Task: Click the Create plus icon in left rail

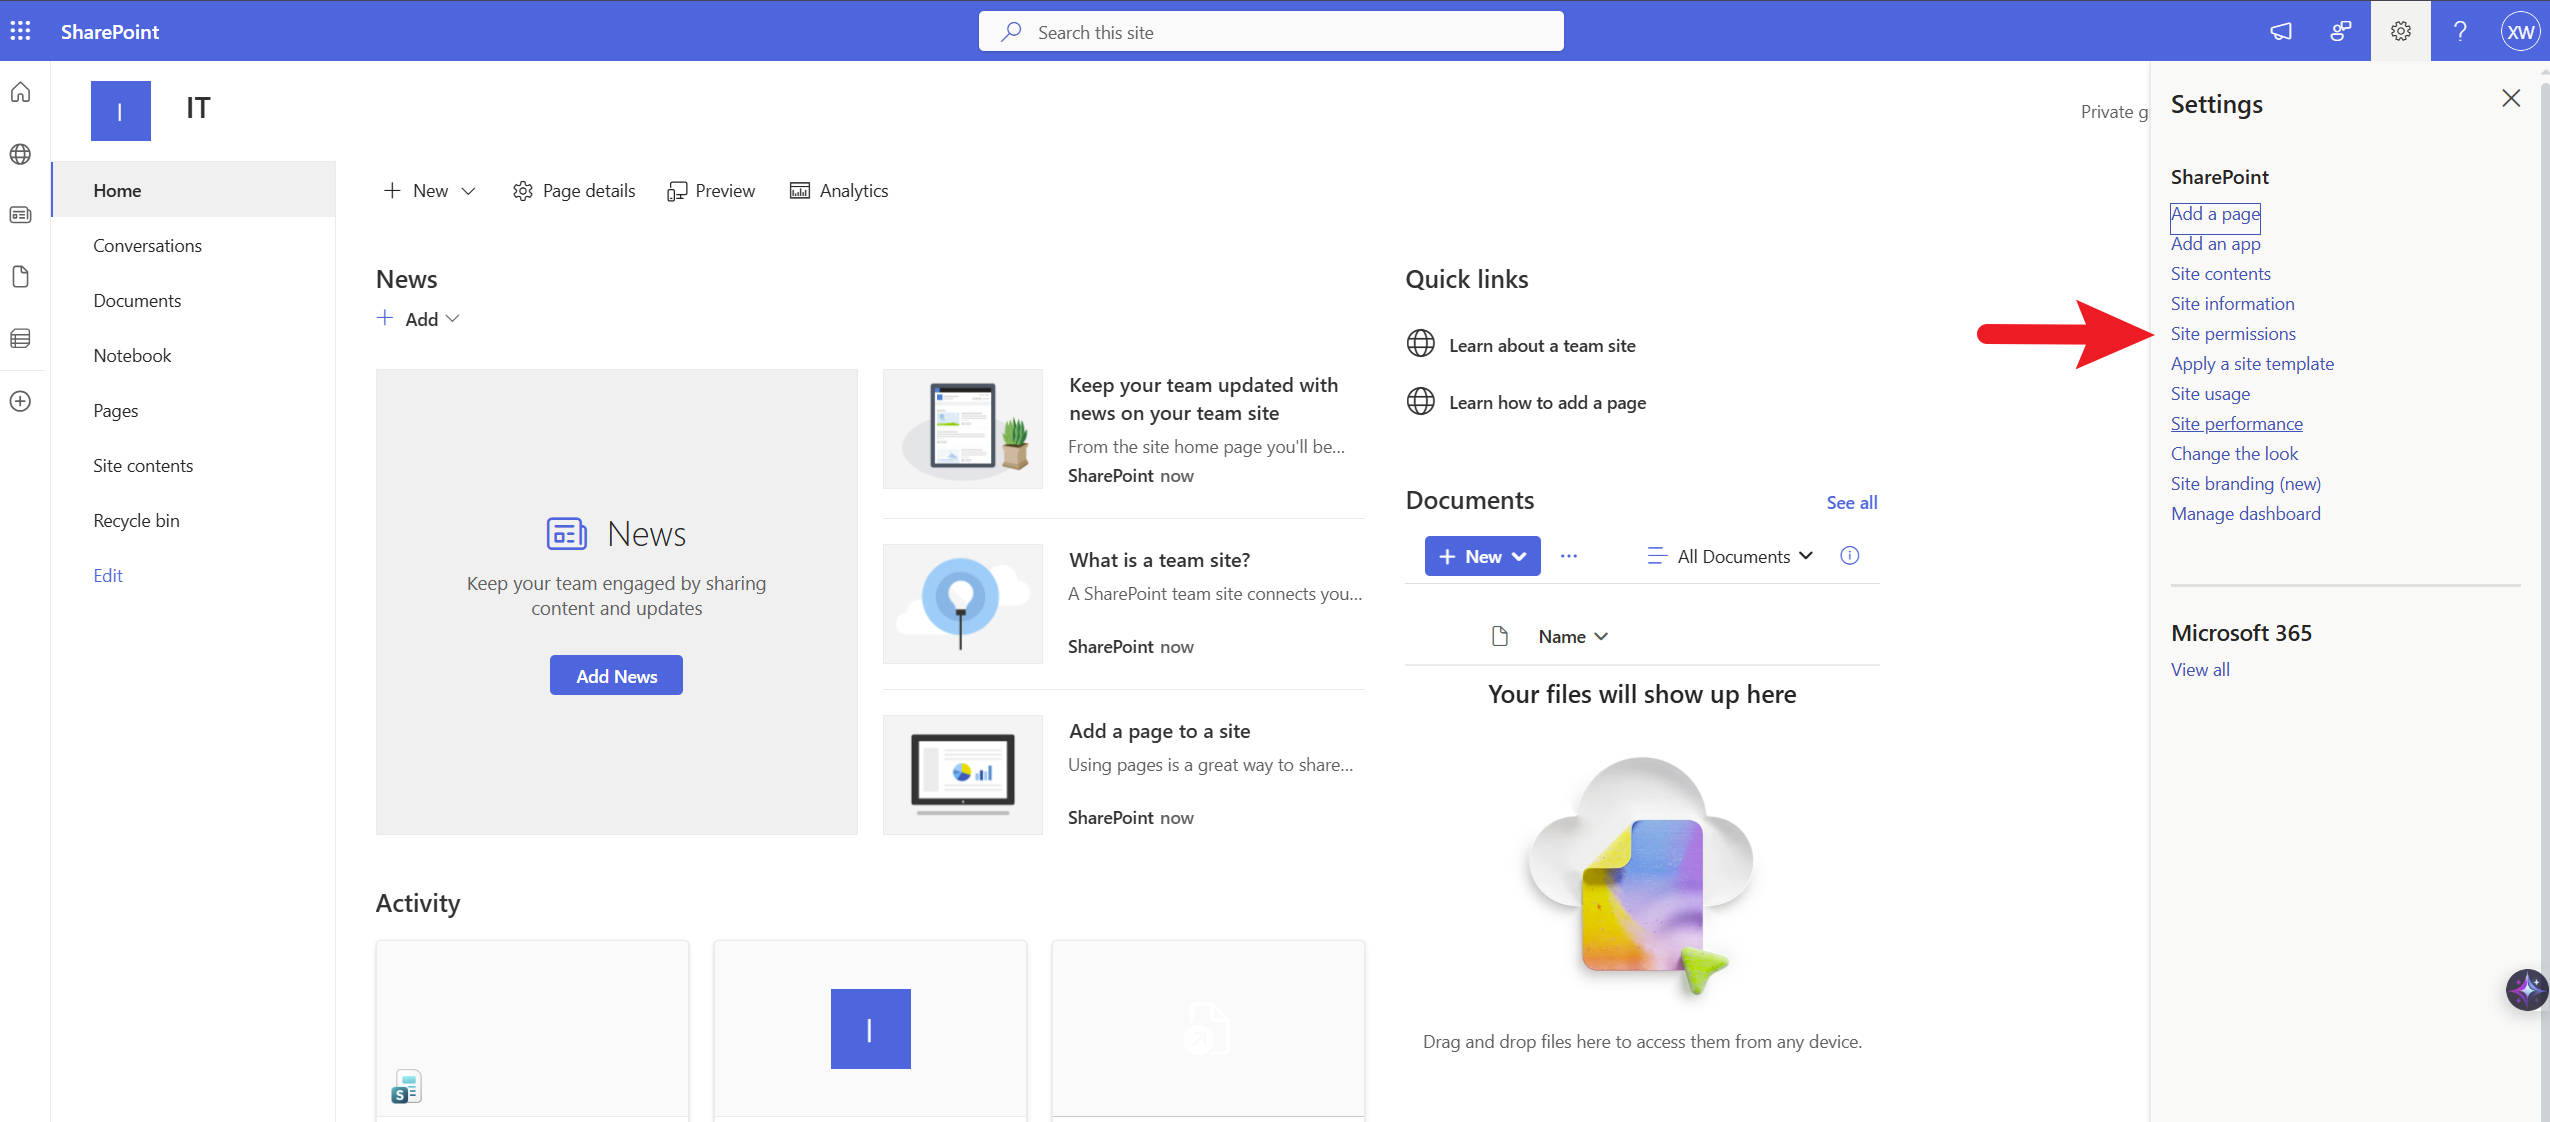Action: point(20,401)
